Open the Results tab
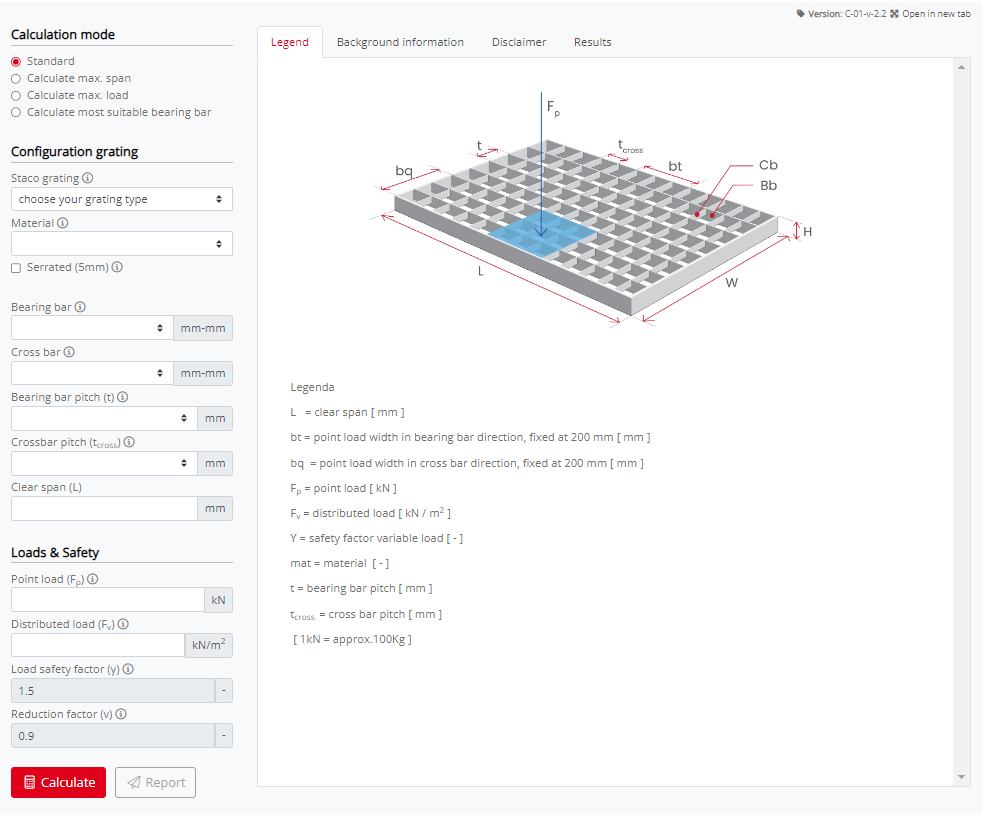The width and height of the screenshot is (983, 815). pyautogui.click(x=592, y=42)
